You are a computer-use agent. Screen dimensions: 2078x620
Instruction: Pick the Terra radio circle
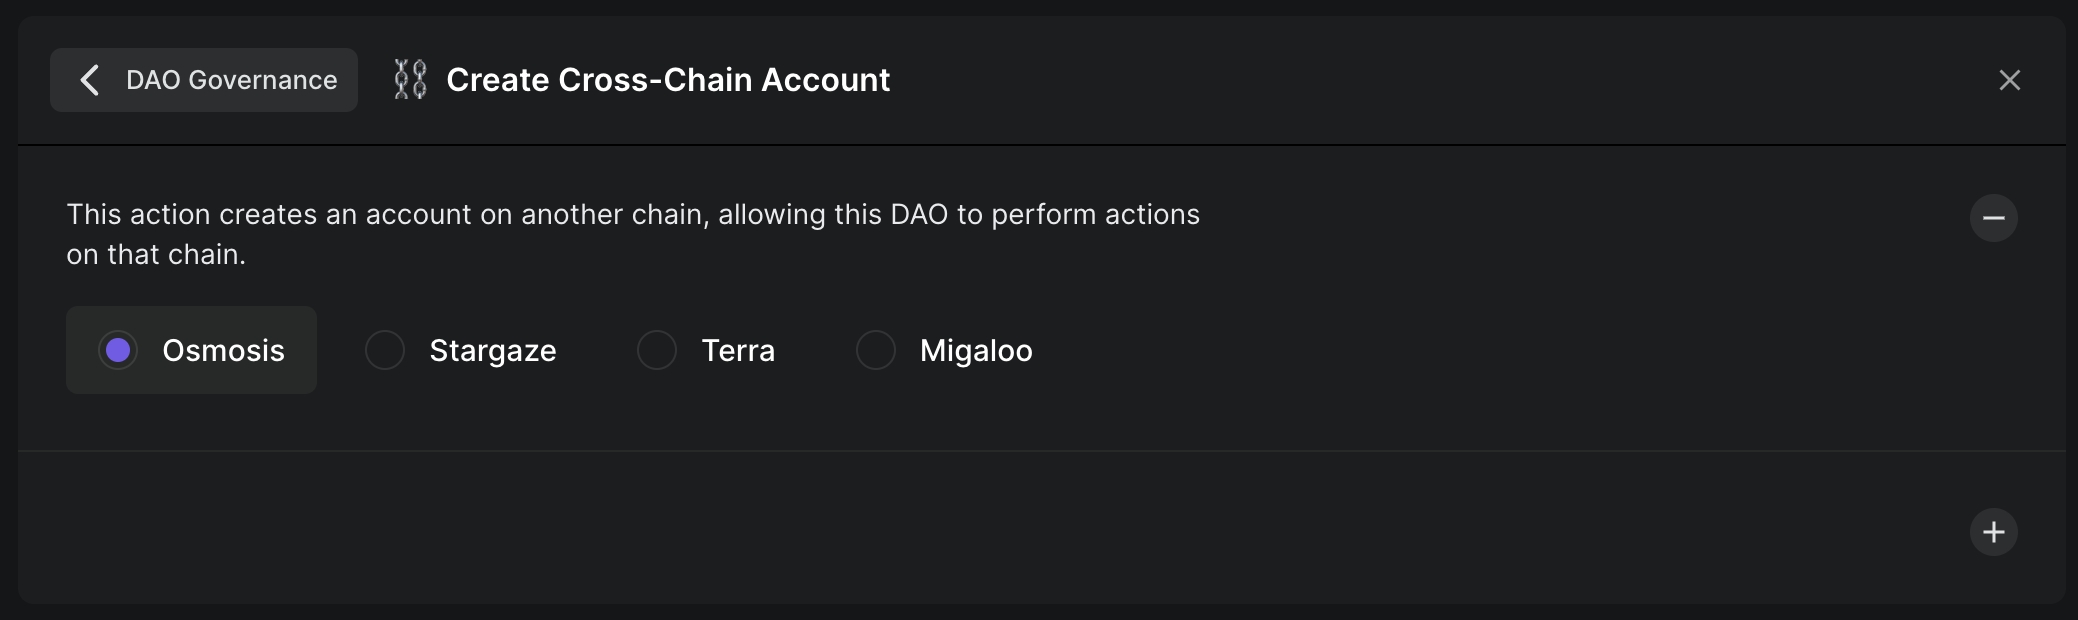(x=657, y=350)
